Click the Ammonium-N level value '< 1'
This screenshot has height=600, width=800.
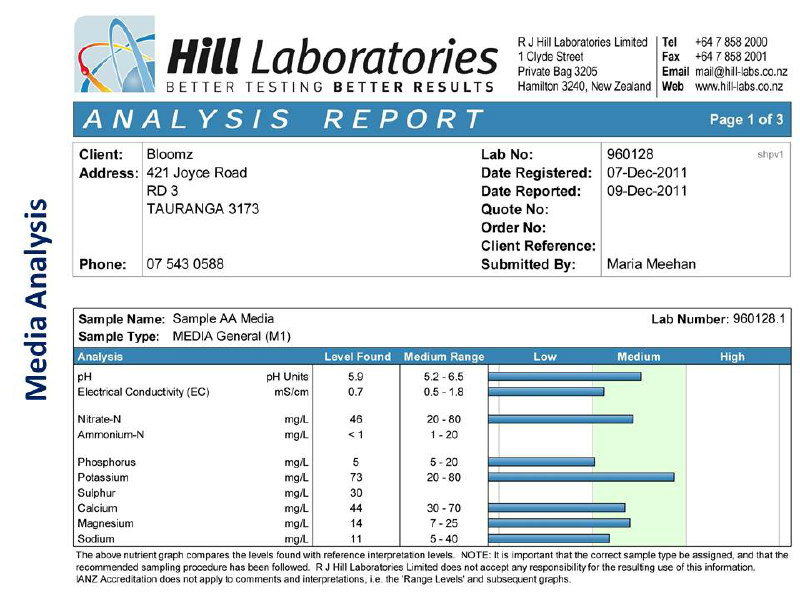356,435
